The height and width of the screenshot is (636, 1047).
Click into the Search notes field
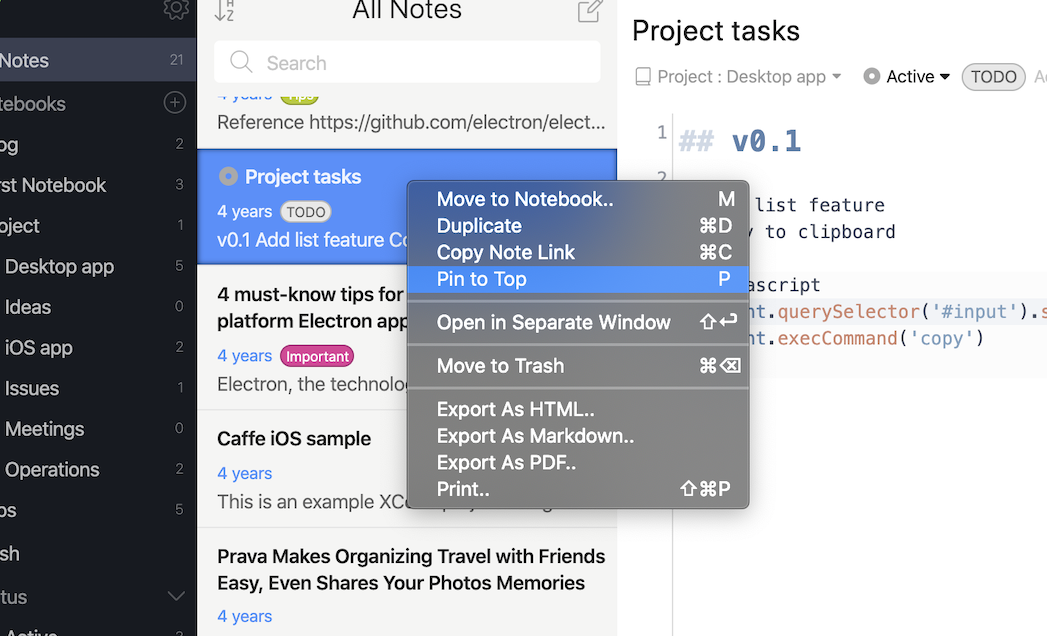(x=420, y=63)
